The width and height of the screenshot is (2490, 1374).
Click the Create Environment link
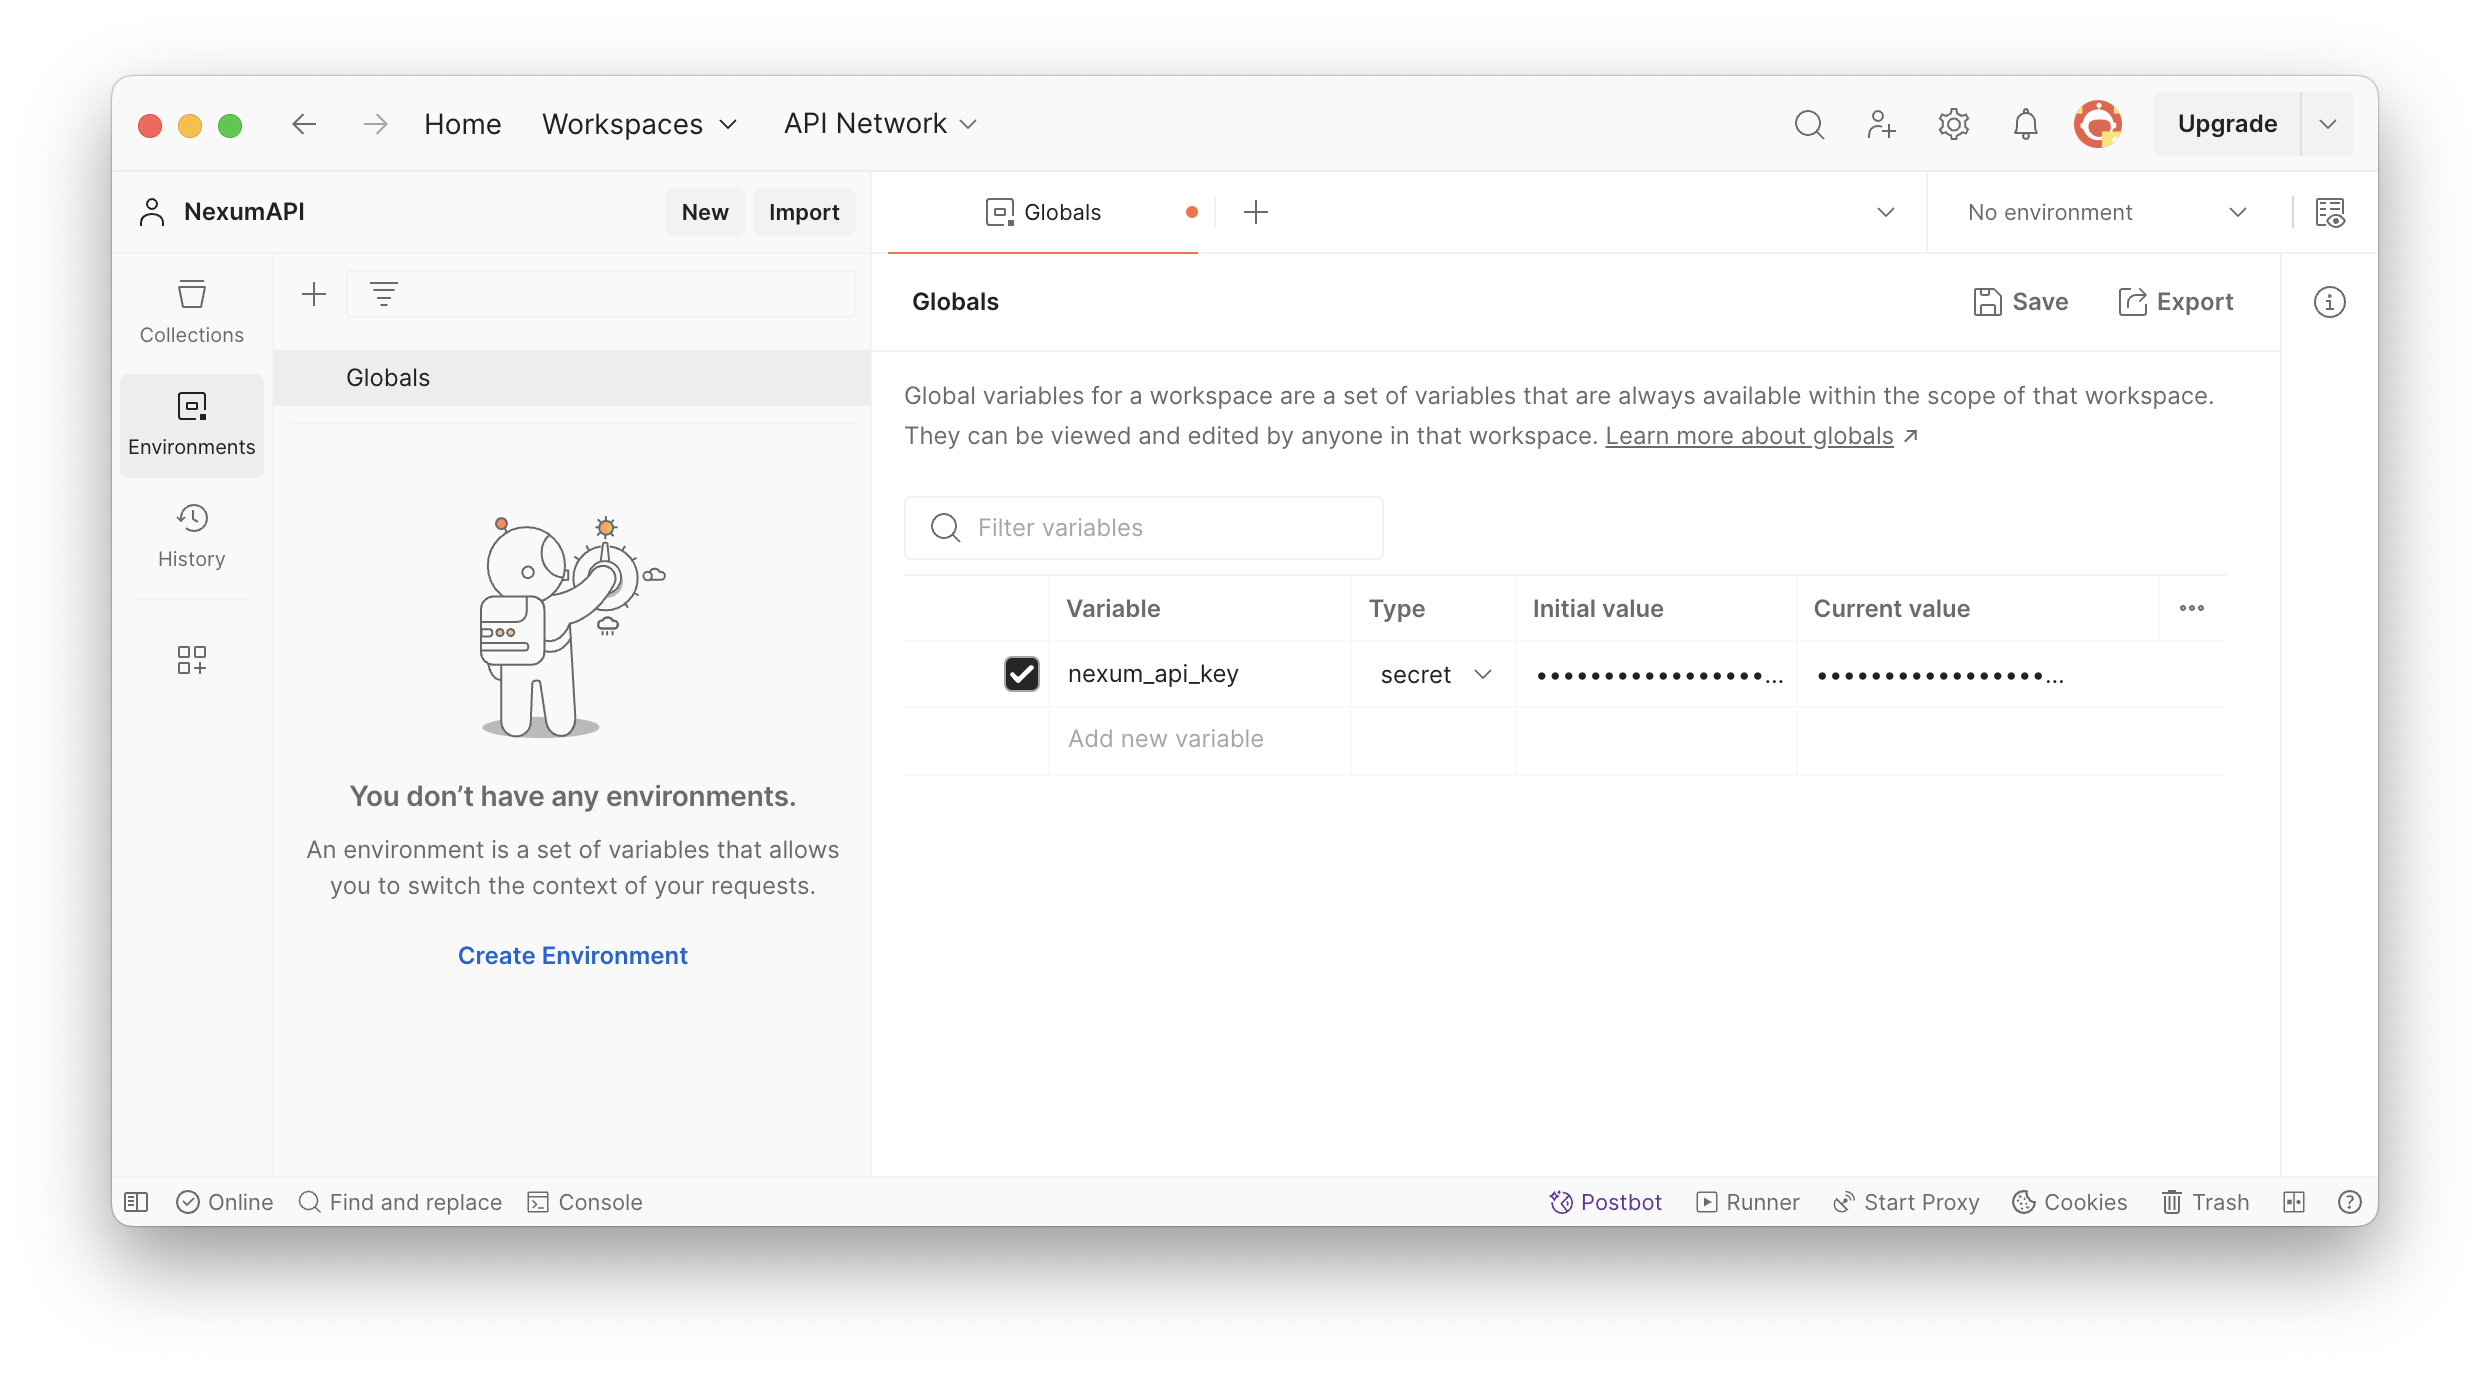(x=572, y=955)
